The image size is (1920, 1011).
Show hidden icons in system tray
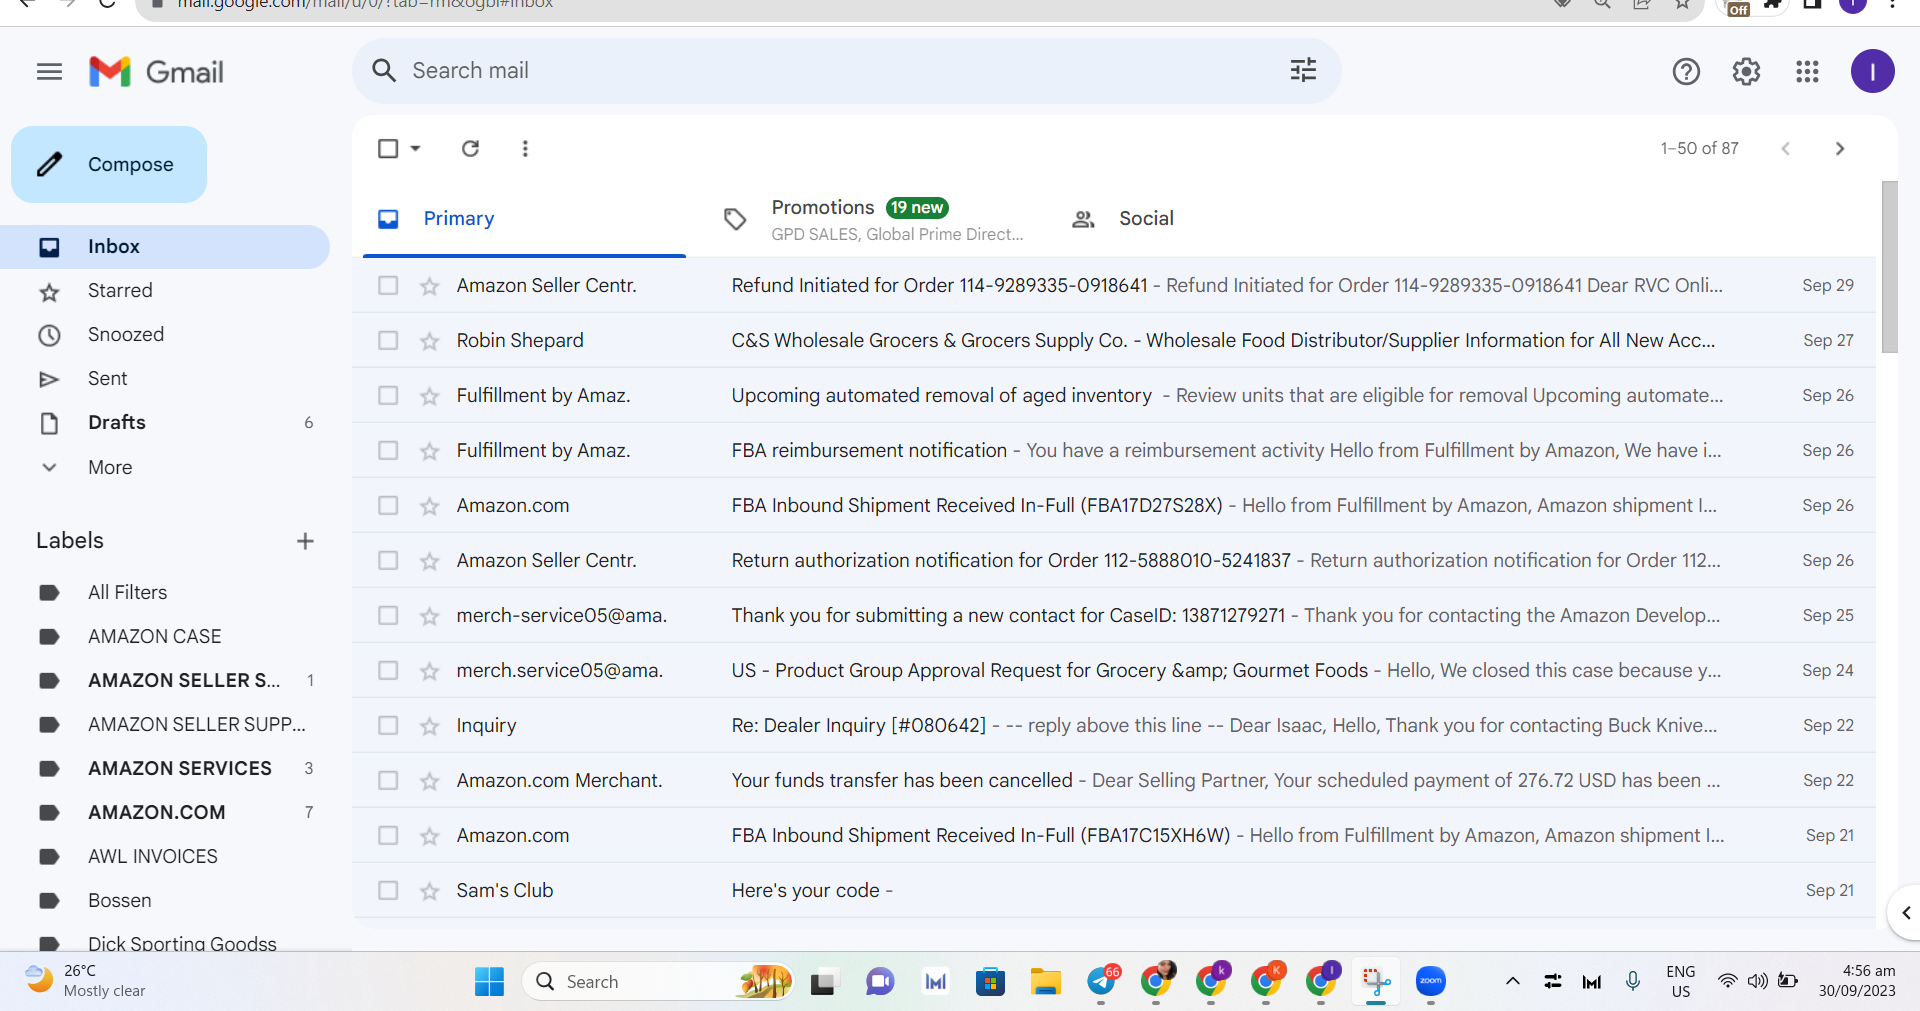1512,981
